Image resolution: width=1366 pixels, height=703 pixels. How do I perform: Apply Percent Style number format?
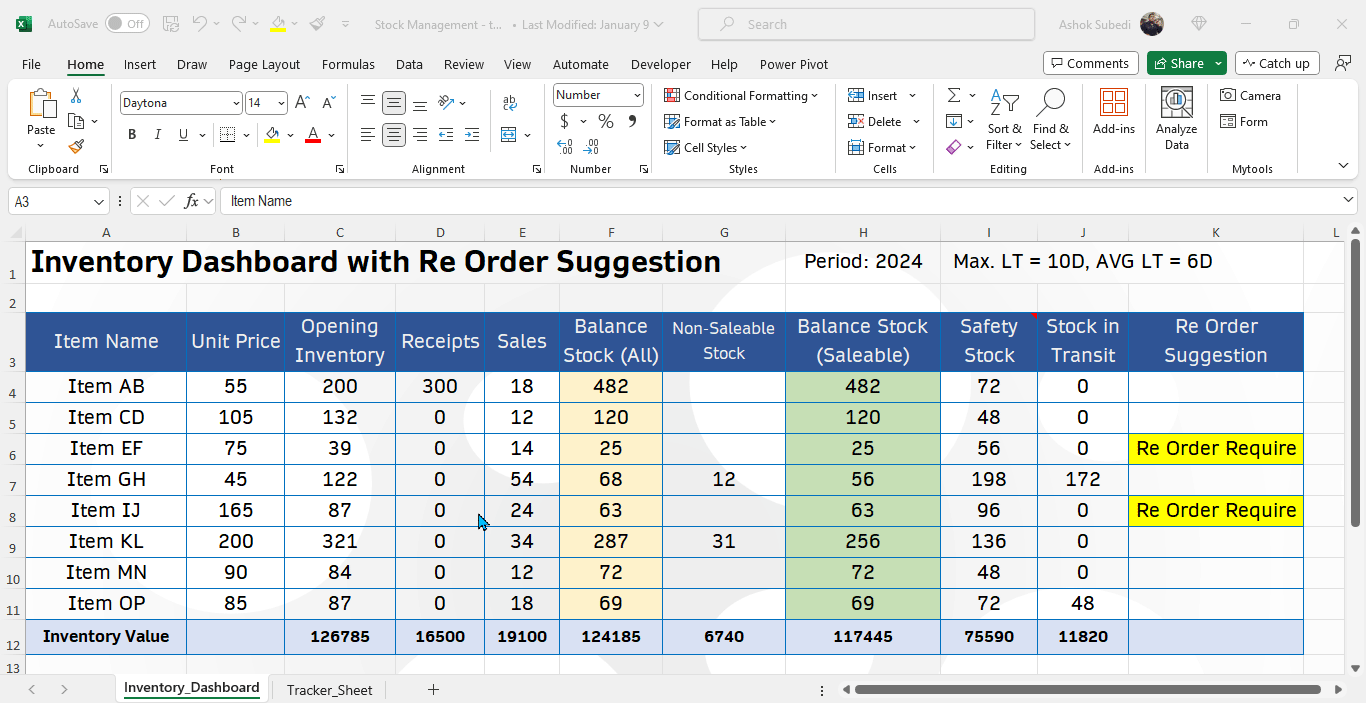click(x=605, y=121)
